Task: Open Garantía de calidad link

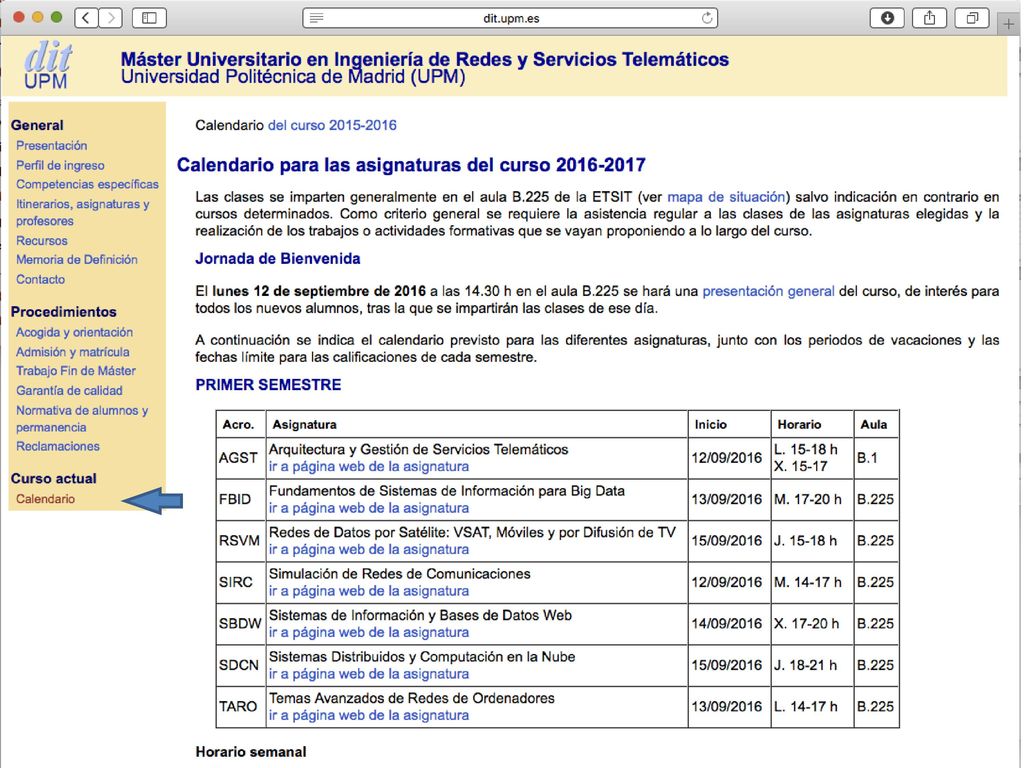Action: tap(69, 391)
